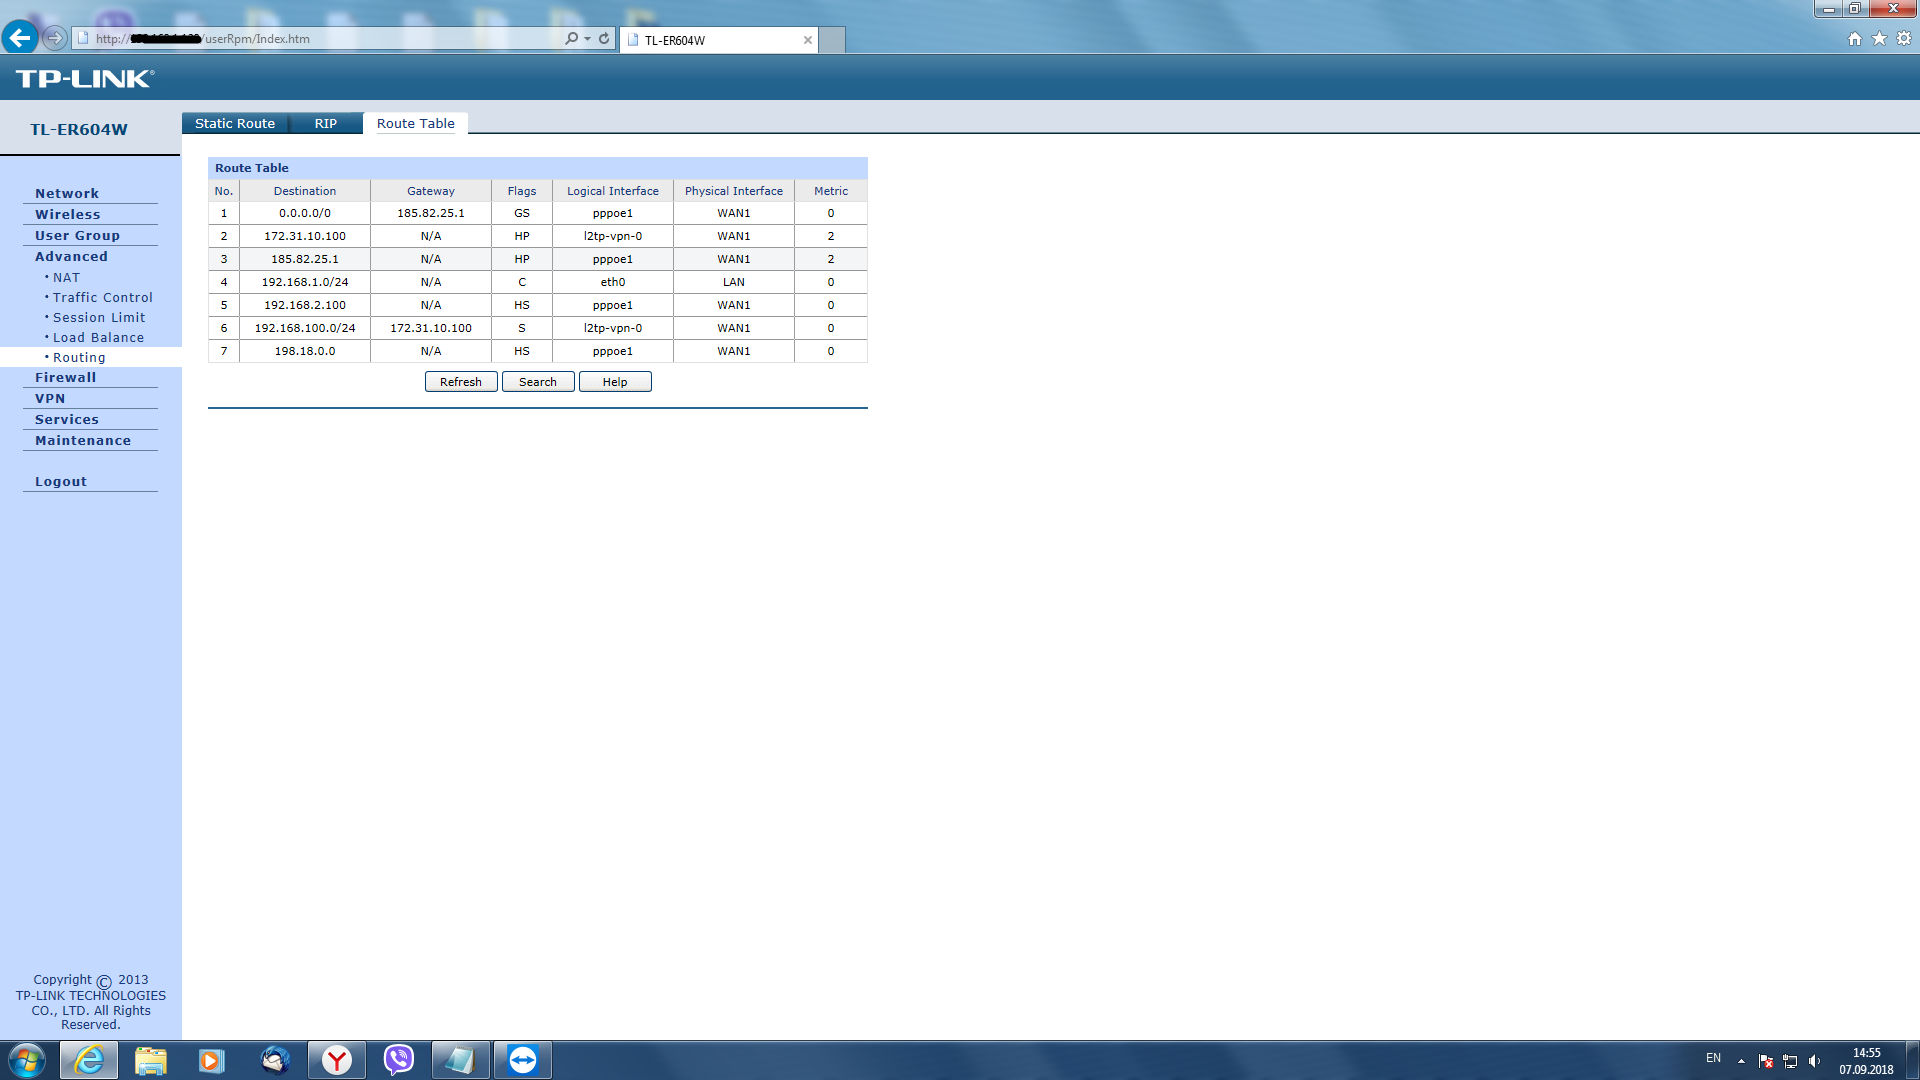The image size is (1920, 1080).
Task: Open Traffic Control settings
Action: click(x=103, y=297)
